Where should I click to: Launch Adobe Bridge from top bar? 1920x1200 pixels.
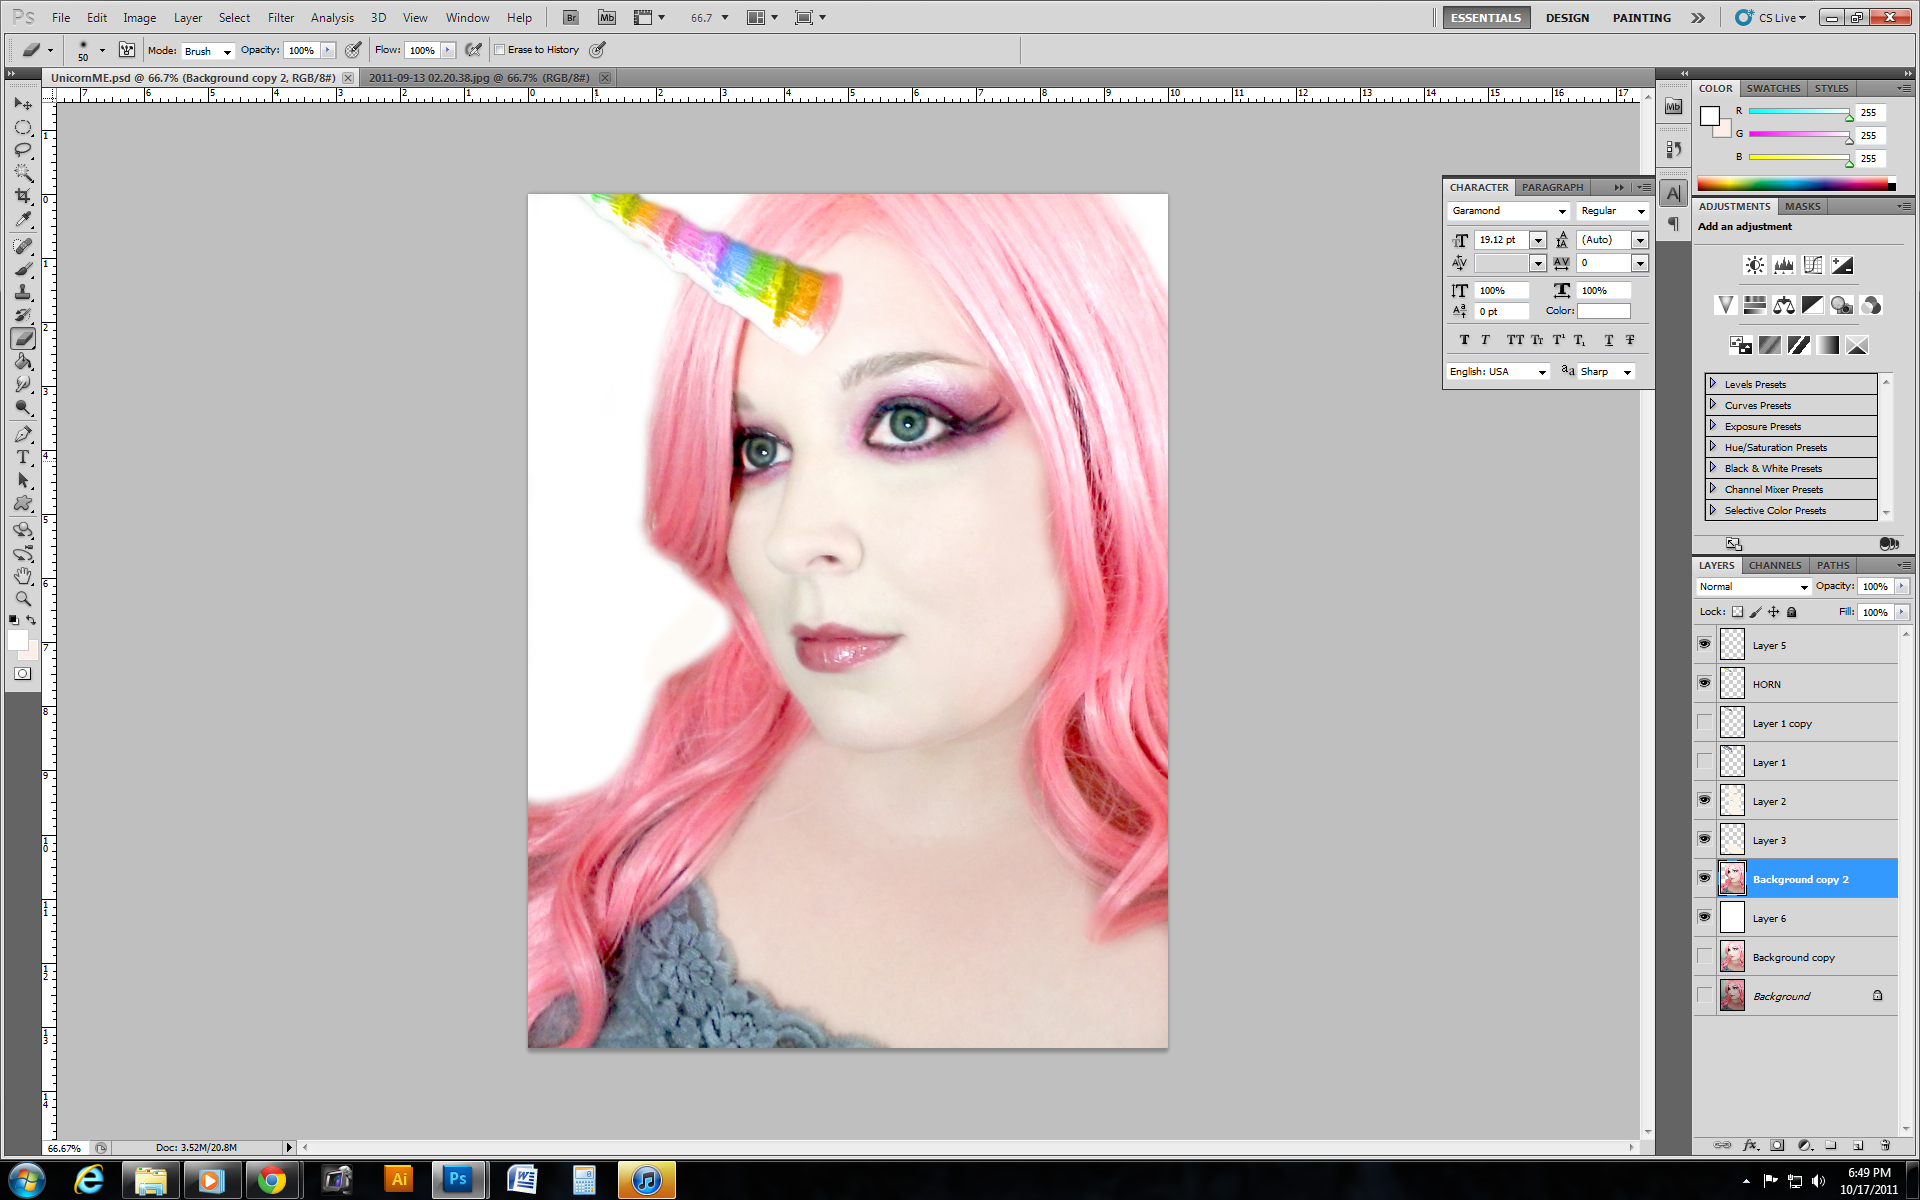pyautogui.click(x=570, y=17)
